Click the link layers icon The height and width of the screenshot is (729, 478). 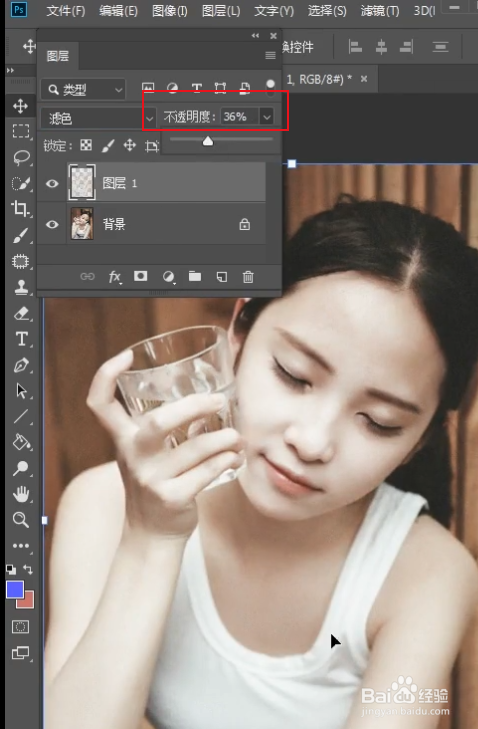(x=87, y=277)
